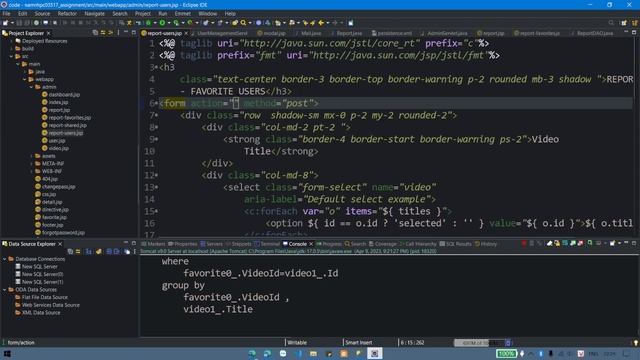The height and width of the screenshot is (360, 640).
Task: Click the Quick Access search icon
Action: point(611,23)
